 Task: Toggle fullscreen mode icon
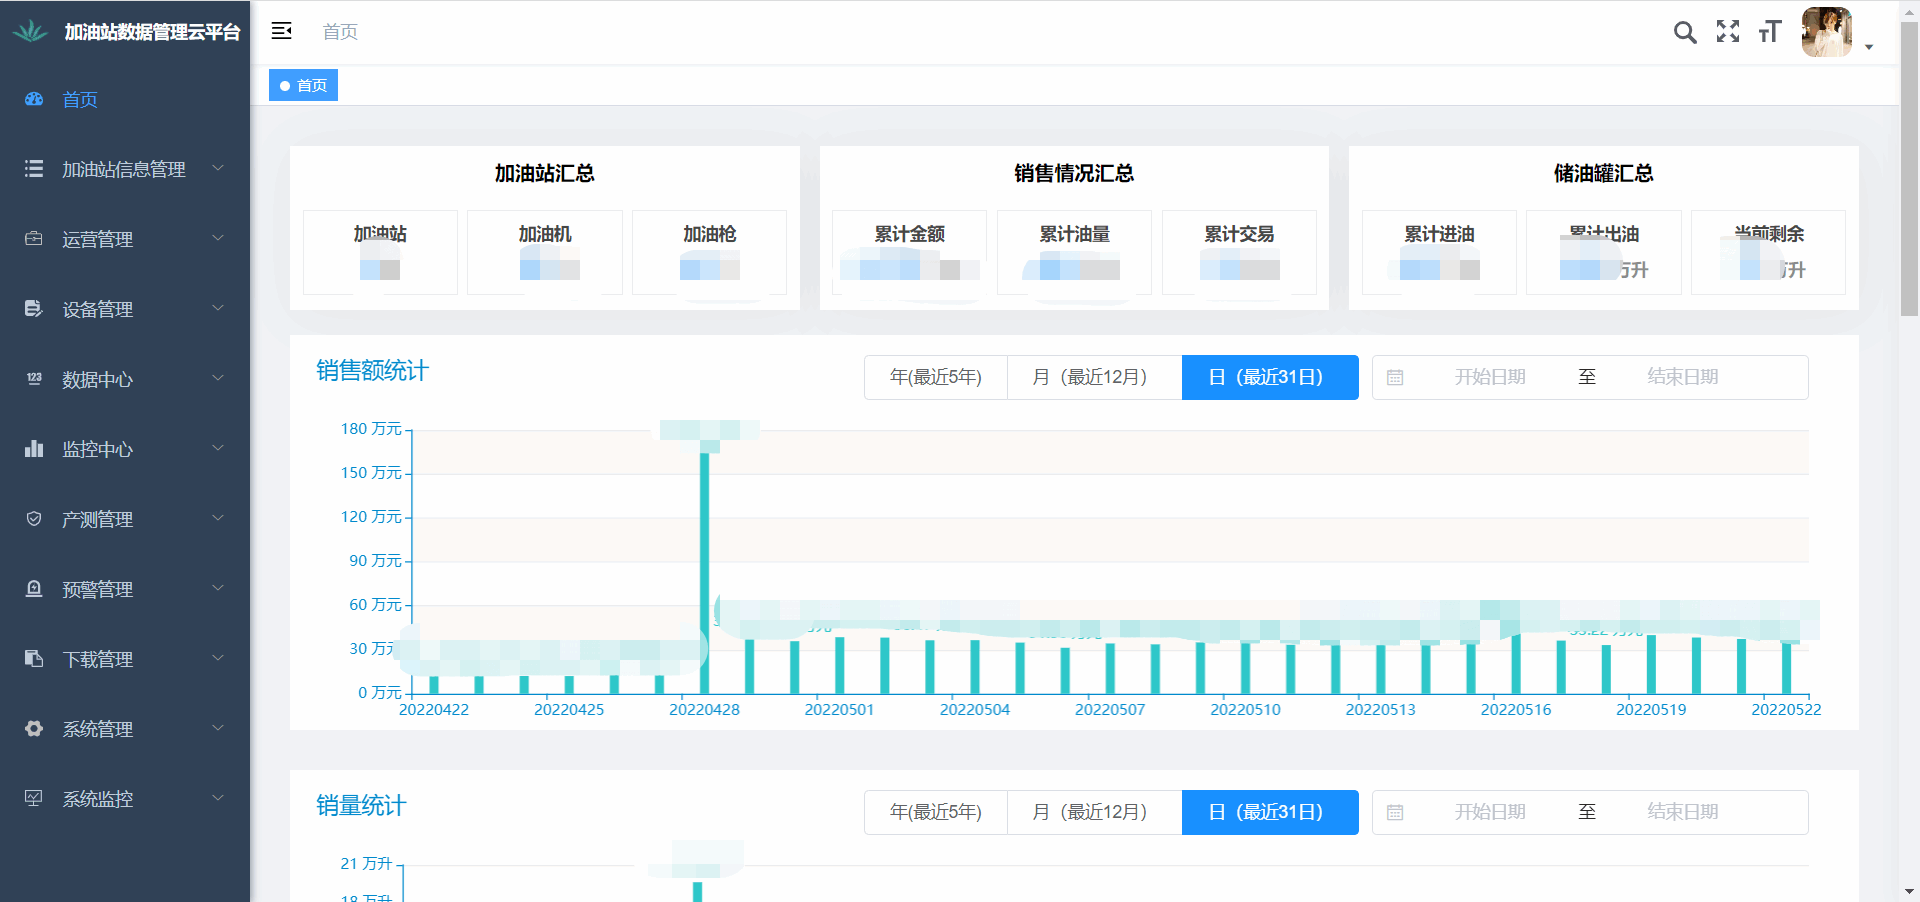coord(1728,32)
